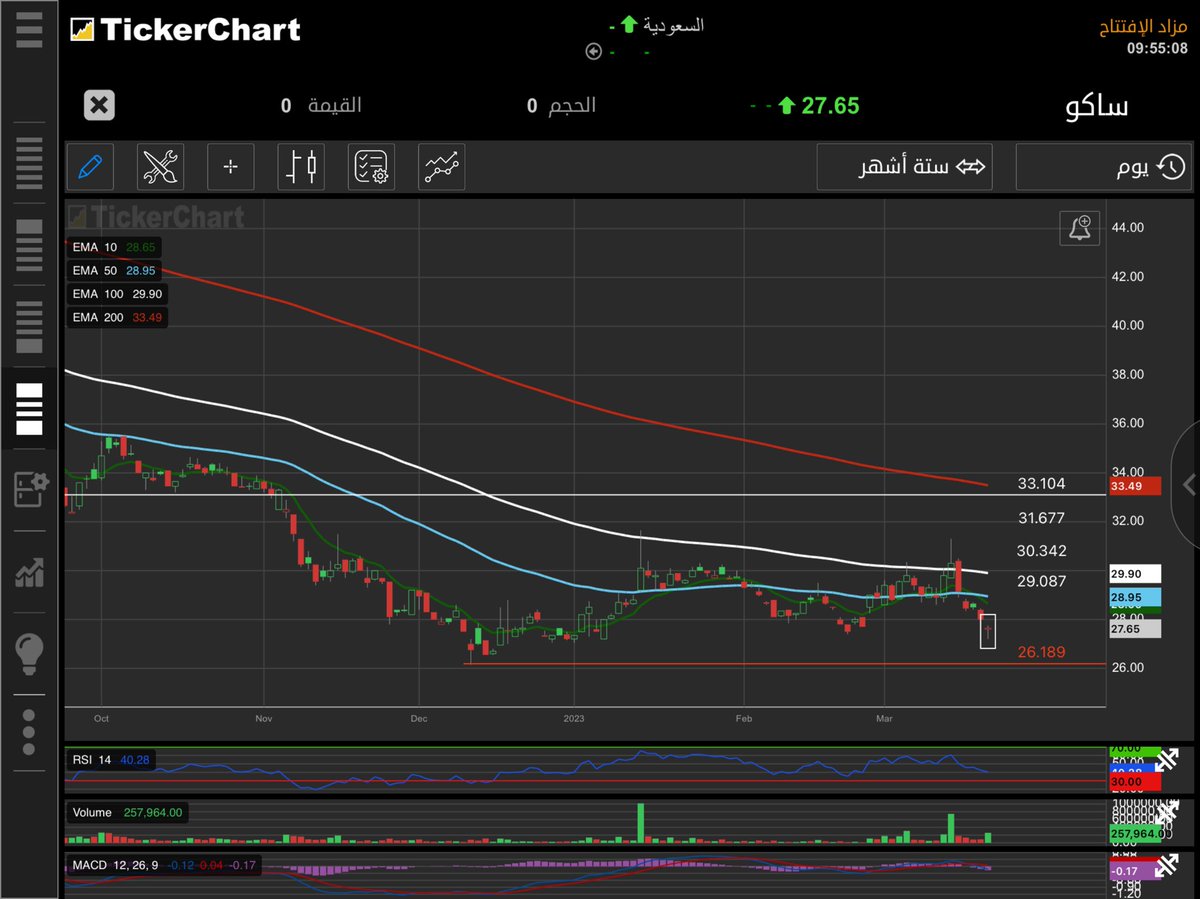1200x899 pixels.
Task: Open the hamburger menu in the sidebar
Action: [29, 29]
